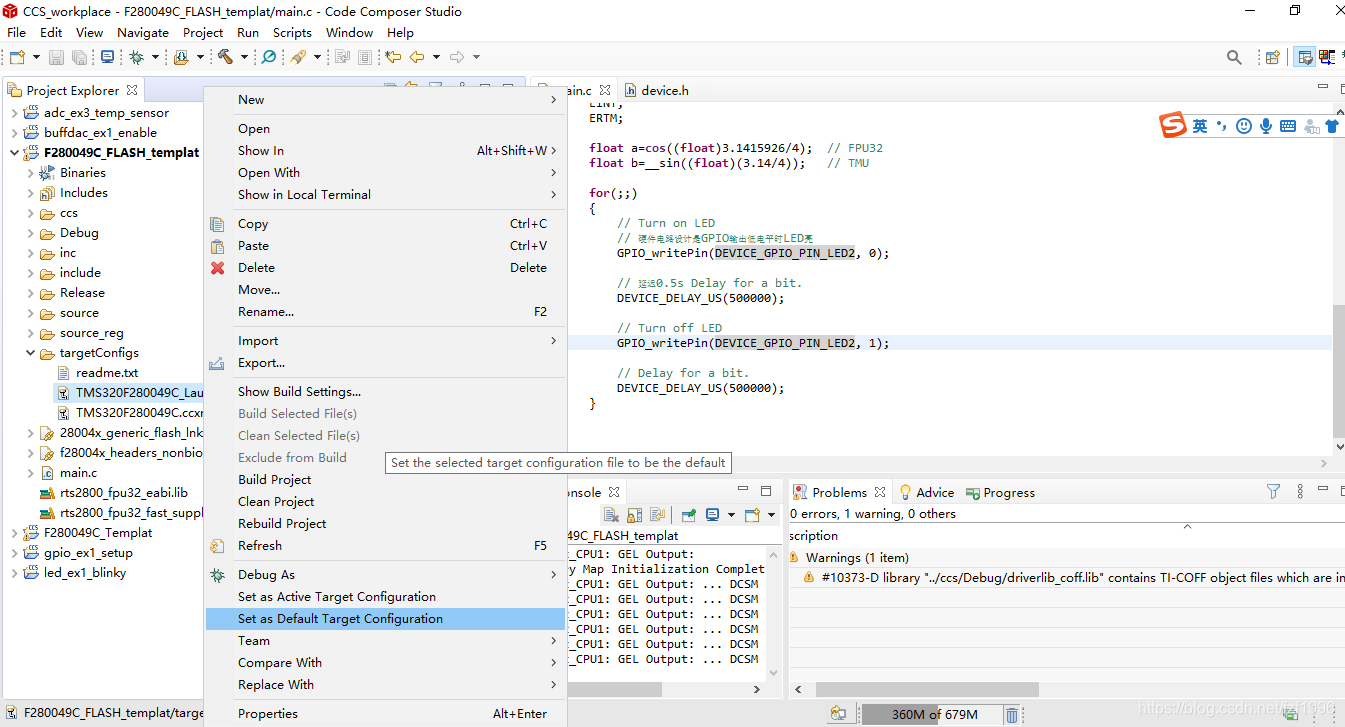The image size is (1345, 727).
Task: Click the highlighter search toolbar icon
Action: (297, 58)
